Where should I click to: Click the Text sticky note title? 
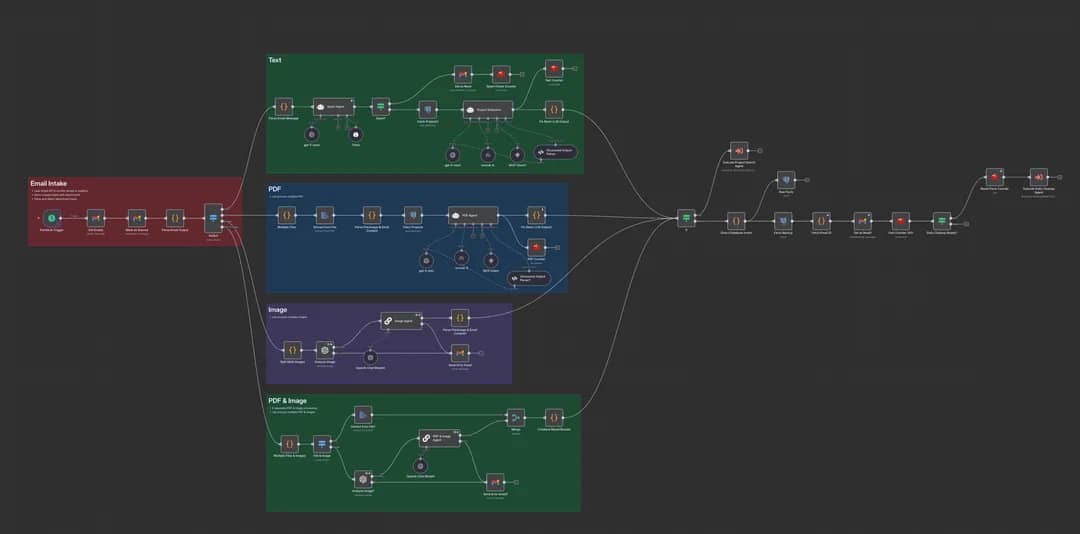[275, 60]
